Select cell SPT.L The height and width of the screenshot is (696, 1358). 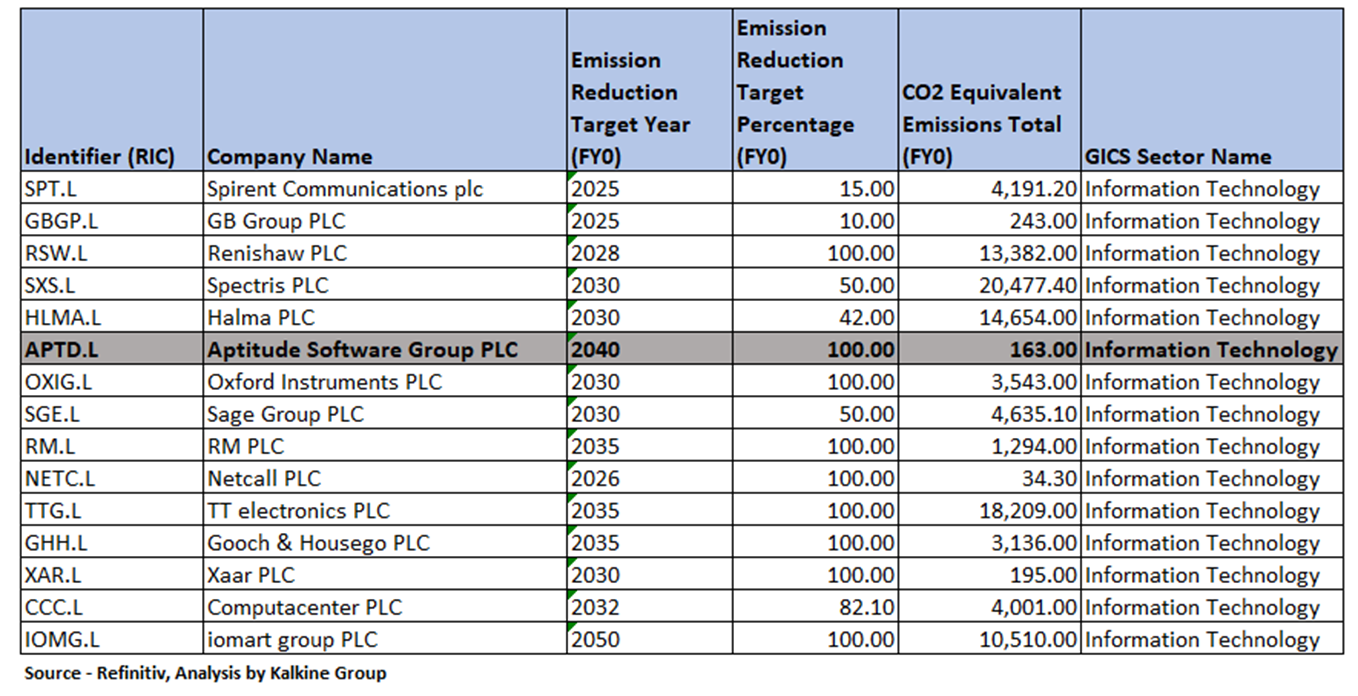pos(112,188)
